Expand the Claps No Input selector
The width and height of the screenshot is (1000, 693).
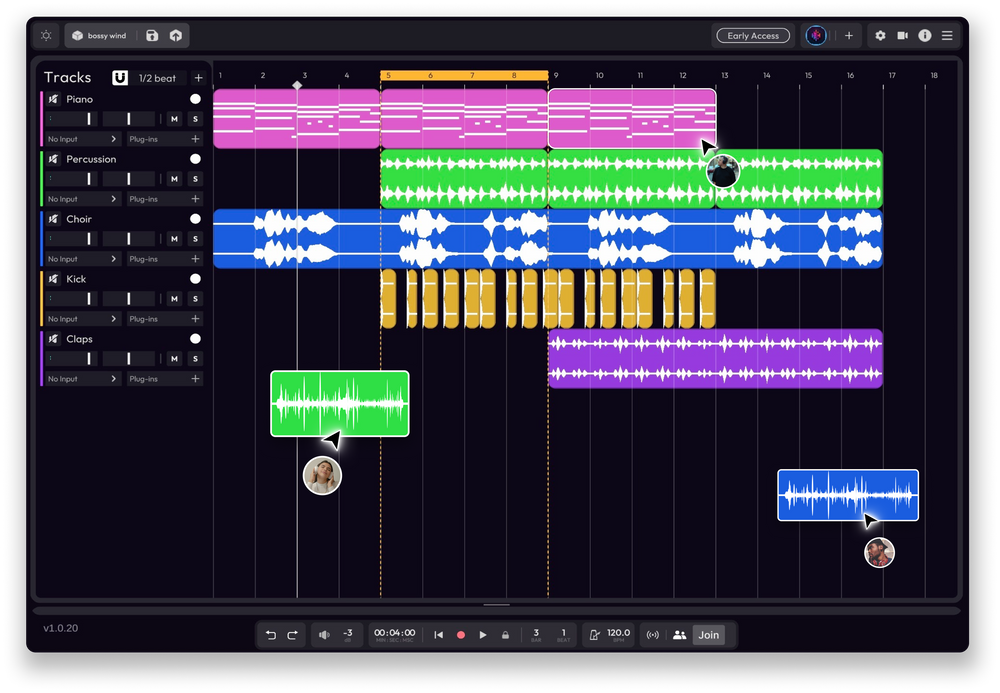click(x=82, y=378)
